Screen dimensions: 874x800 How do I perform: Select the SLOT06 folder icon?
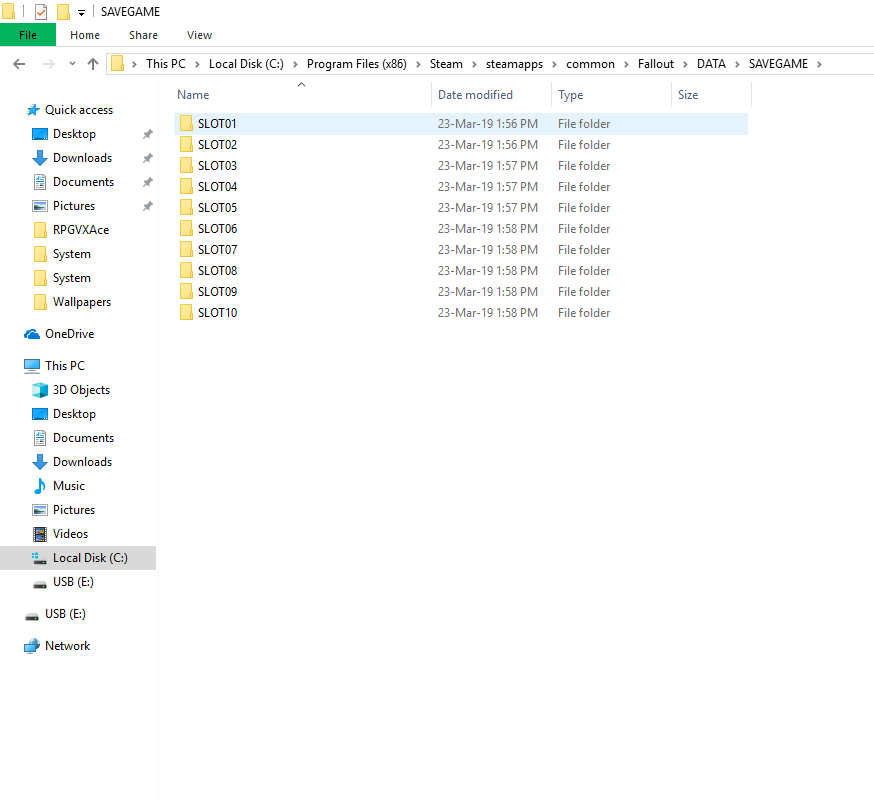tap(186, 229)
